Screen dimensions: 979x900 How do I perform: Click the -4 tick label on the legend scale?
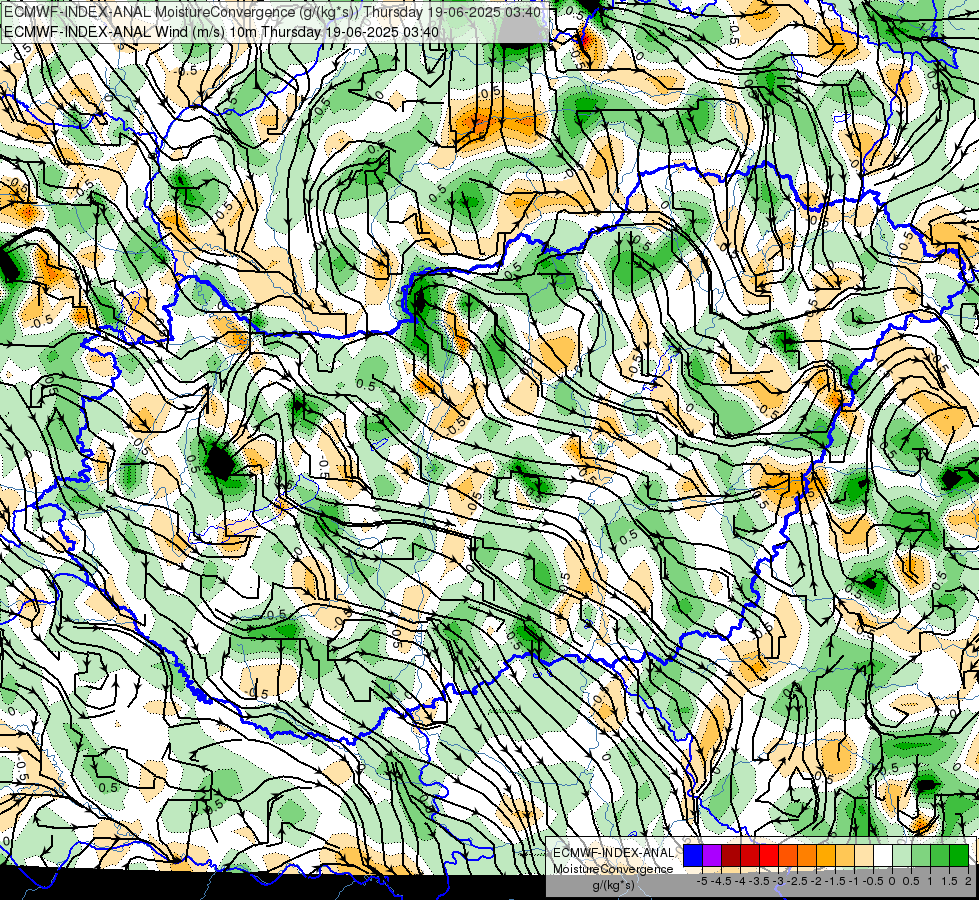tap(740, 881)
